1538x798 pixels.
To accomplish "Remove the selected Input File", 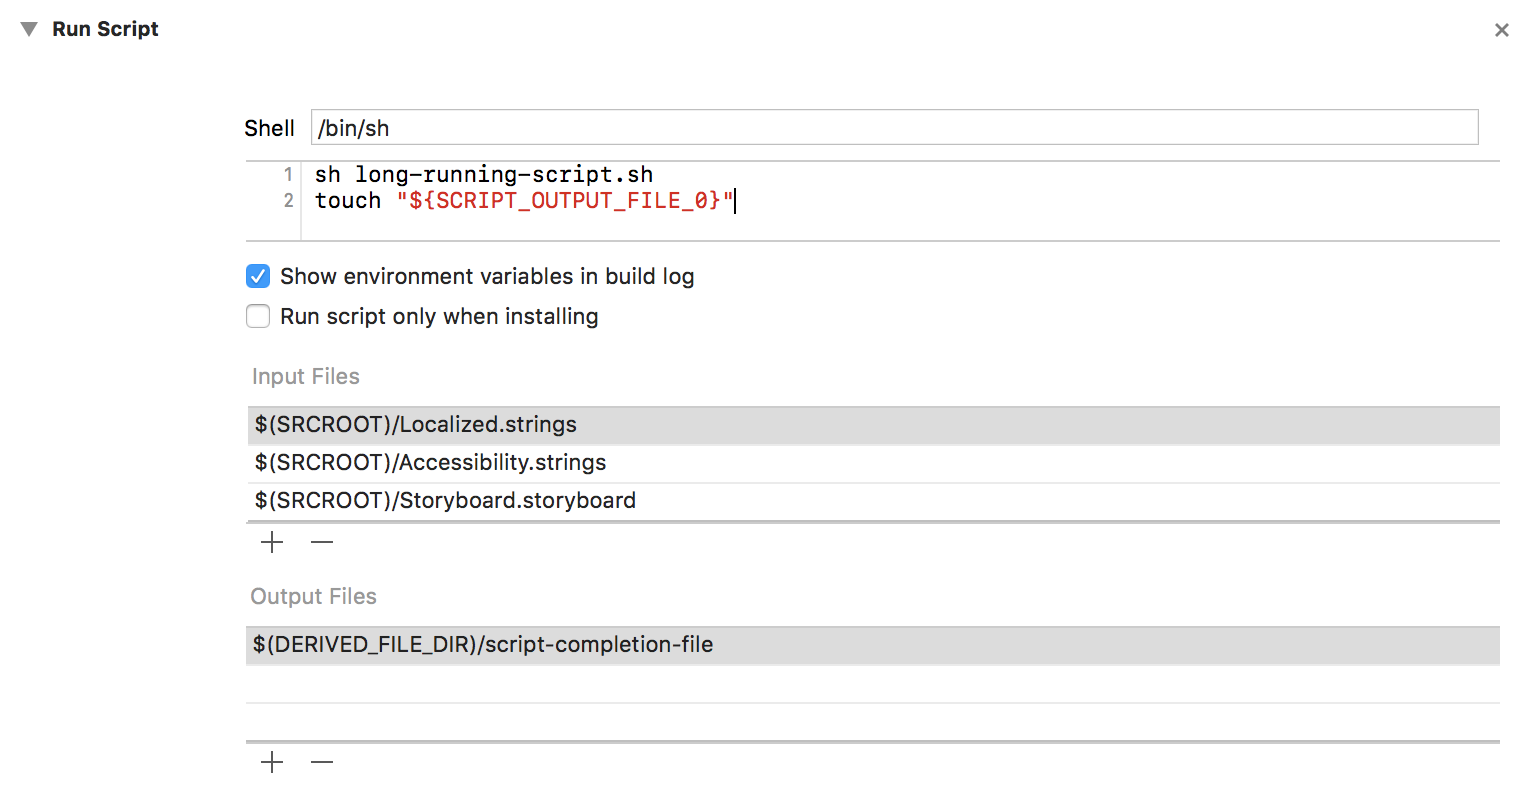I will click(x=321, y=541).
